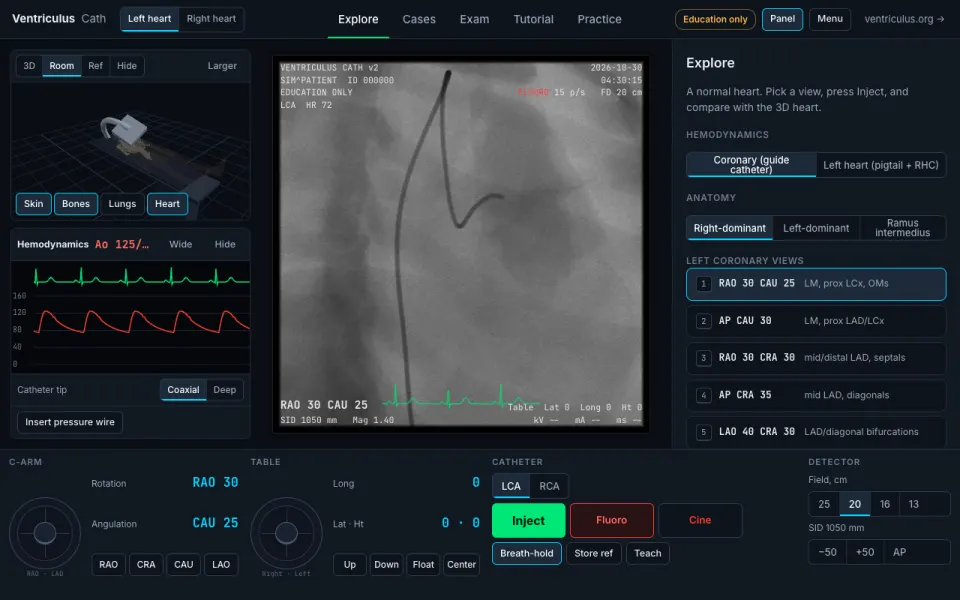Switch to the Left heart mode
The height and width of the screenshot is (600, 960).
coord(149,19)
